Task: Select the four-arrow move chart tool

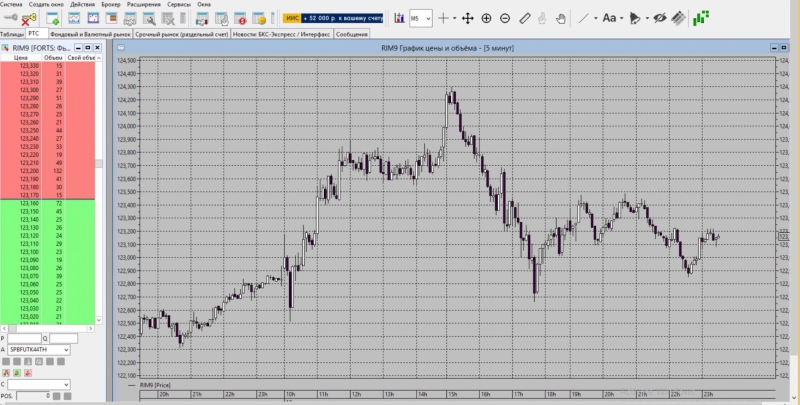Action: pos(467,18)
